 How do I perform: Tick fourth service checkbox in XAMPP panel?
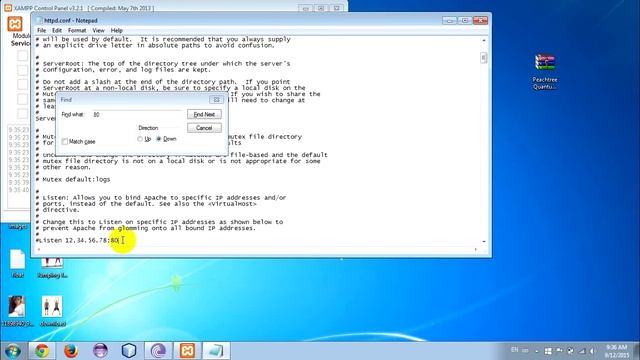(x=22, y=99)
